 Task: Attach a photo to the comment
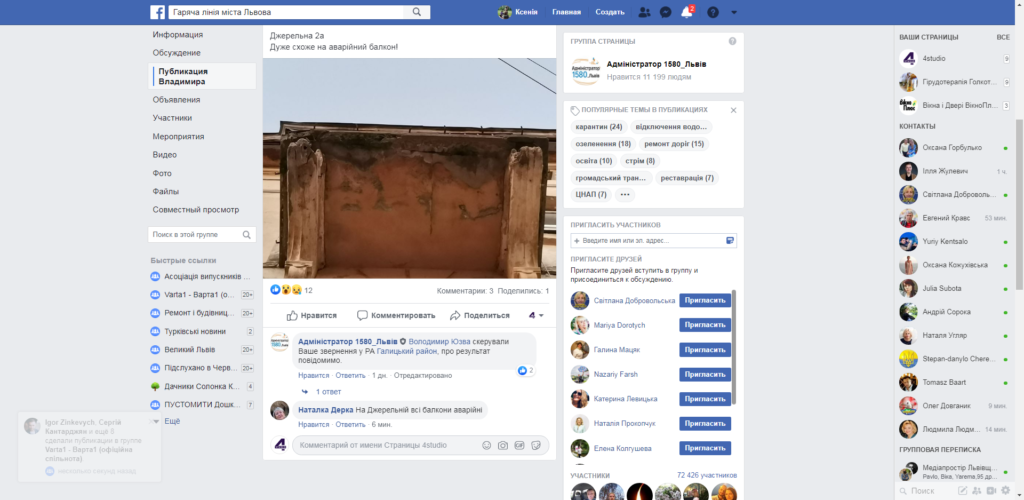(503, 445)
